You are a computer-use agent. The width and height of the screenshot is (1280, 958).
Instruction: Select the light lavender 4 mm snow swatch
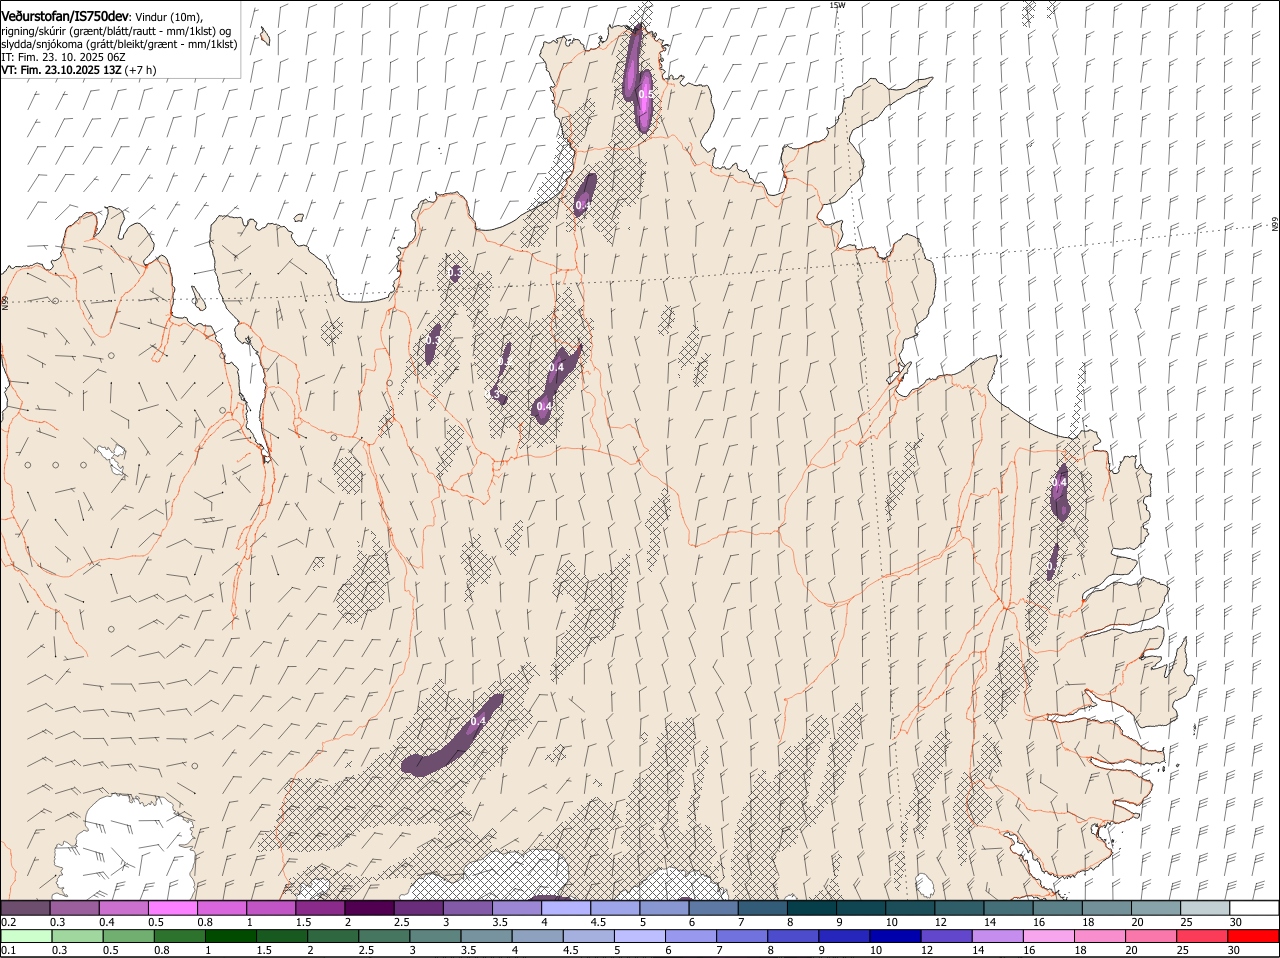point(565,908)
